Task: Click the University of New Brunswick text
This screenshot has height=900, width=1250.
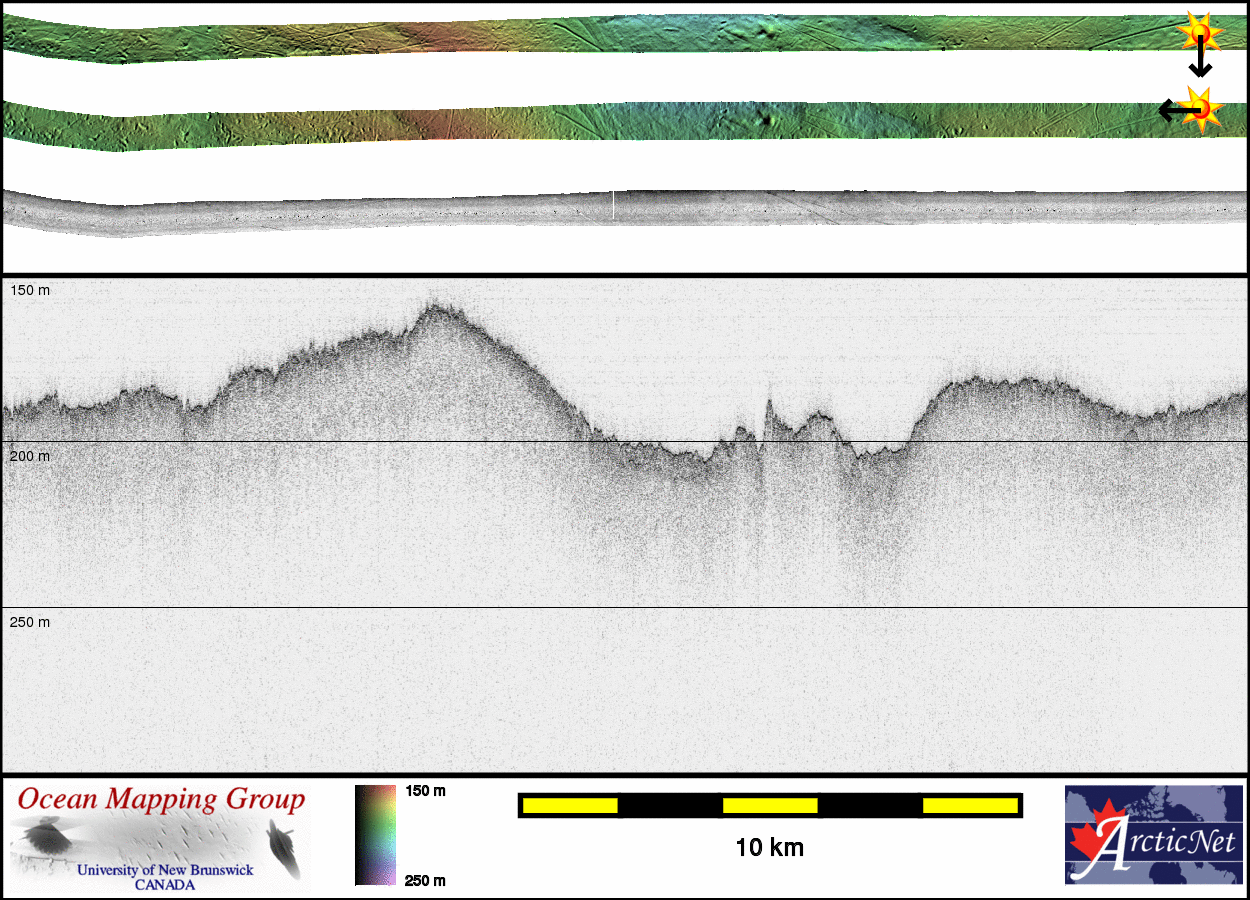Action: [x=165, y=870]
